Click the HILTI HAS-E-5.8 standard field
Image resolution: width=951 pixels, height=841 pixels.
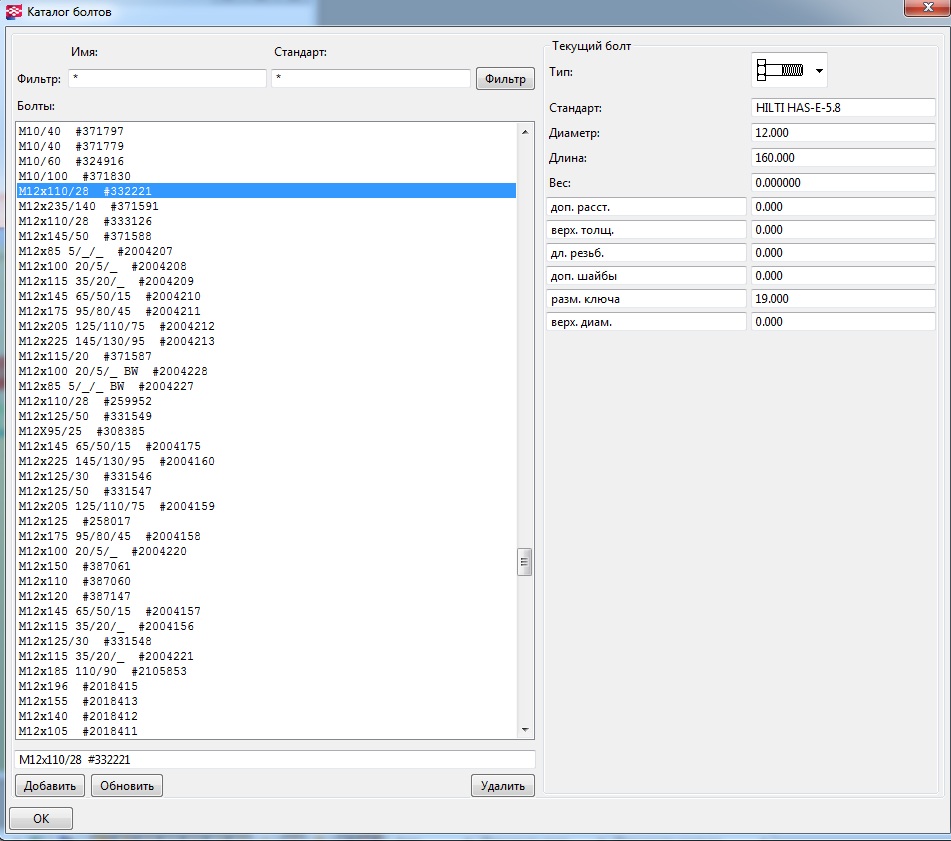[x=842, y=108]
